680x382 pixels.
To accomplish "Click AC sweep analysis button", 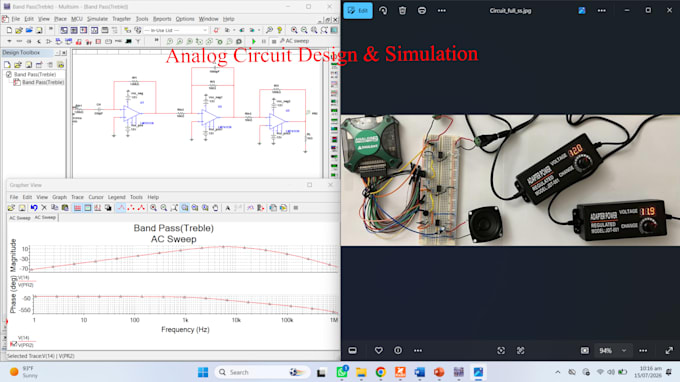I will tap(294, 41).
